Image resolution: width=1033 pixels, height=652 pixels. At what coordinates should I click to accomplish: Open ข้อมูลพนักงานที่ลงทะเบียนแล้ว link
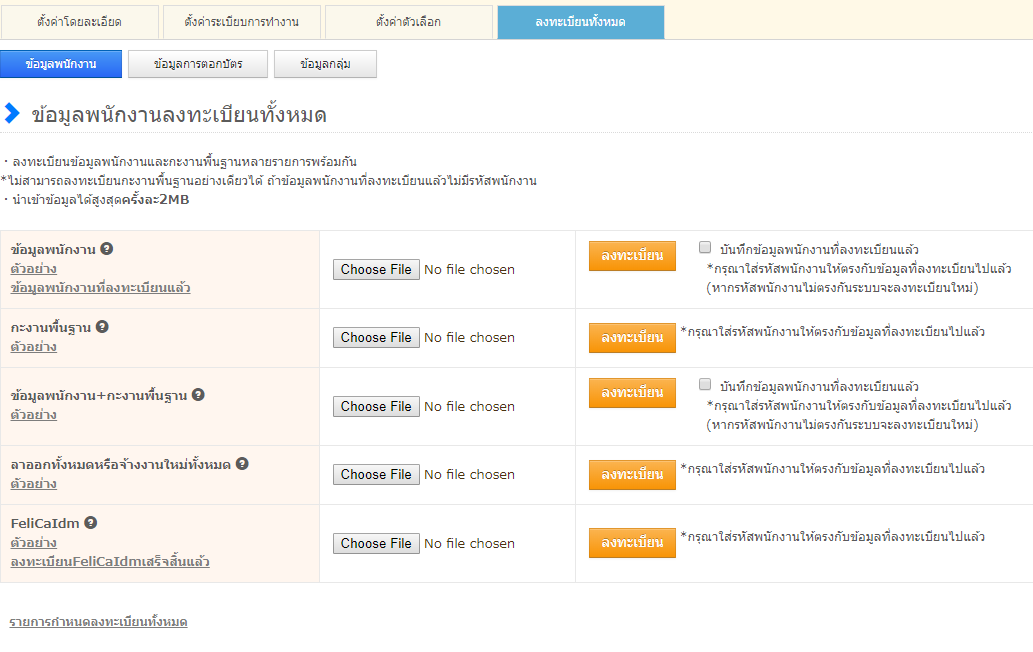[100, 288]
